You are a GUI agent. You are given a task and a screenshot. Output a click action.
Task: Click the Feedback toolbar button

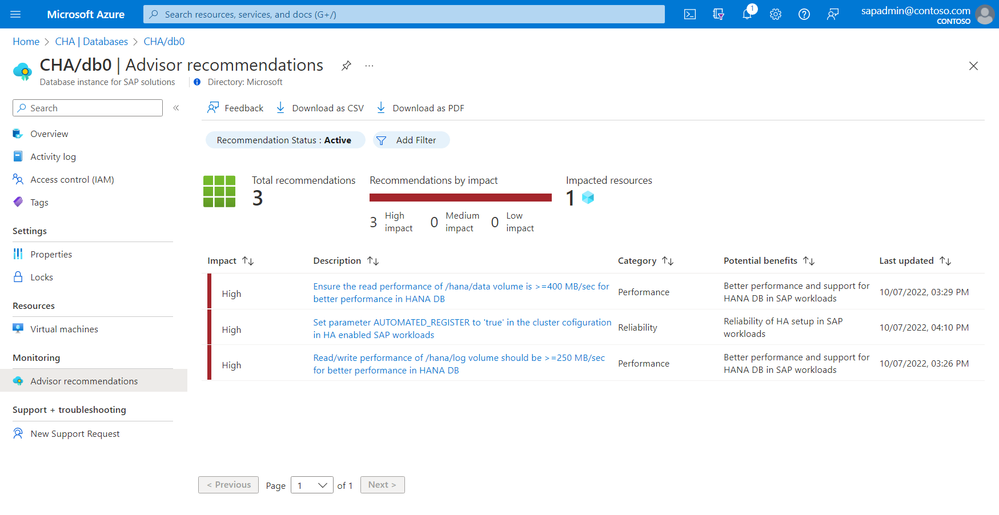[x=235, y=108]
